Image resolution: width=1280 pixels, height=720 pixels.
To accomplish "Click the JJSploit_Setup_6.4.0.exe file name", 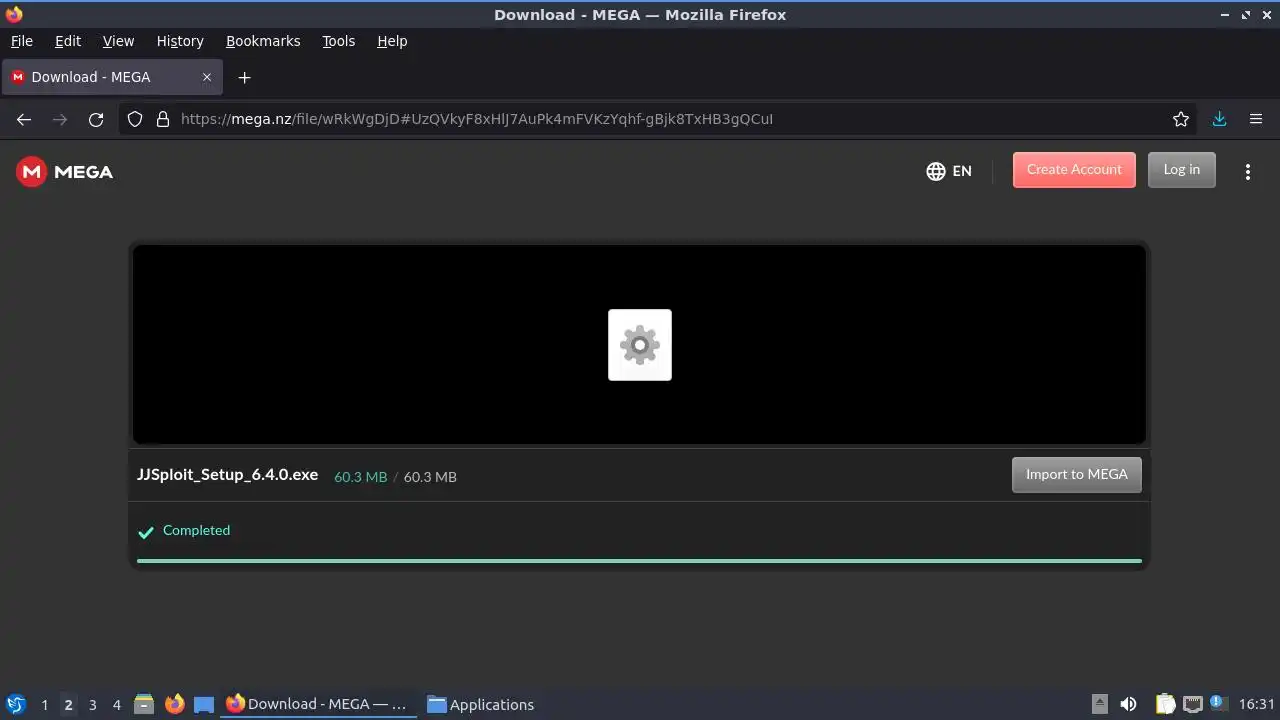I will (227, 475).
